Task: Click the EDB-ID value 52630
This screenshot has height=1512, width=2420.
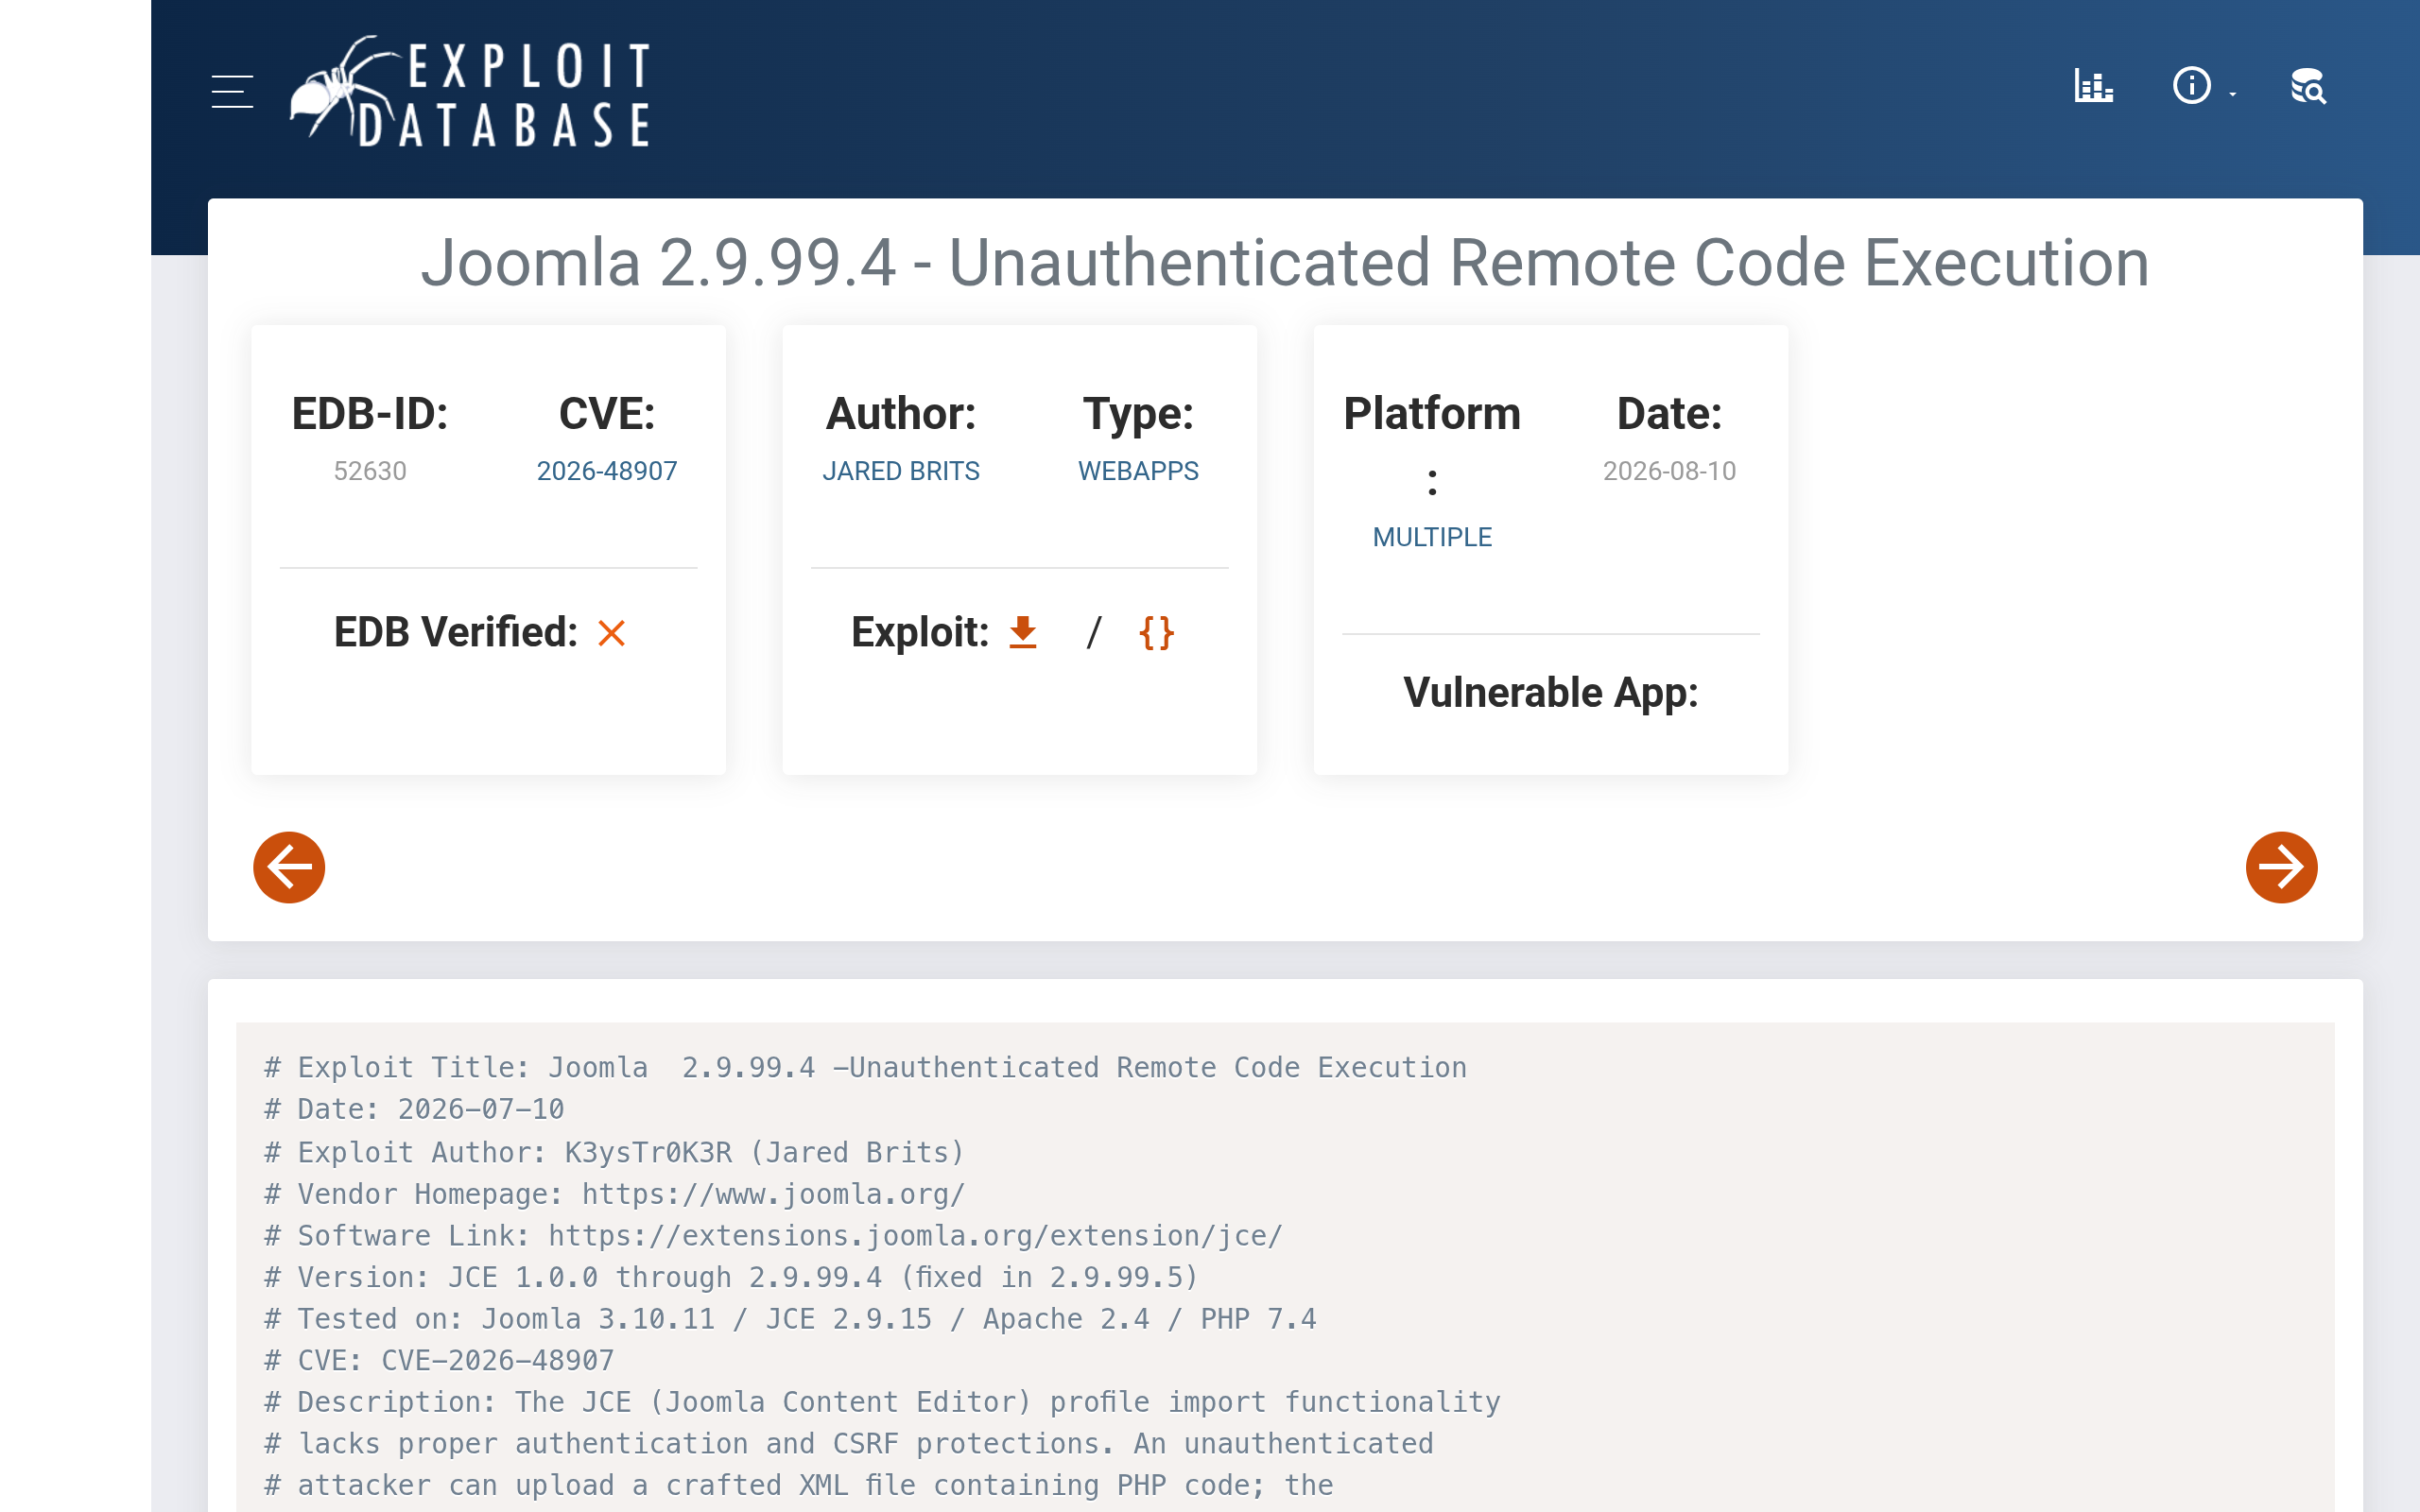Action: point(370,471)
